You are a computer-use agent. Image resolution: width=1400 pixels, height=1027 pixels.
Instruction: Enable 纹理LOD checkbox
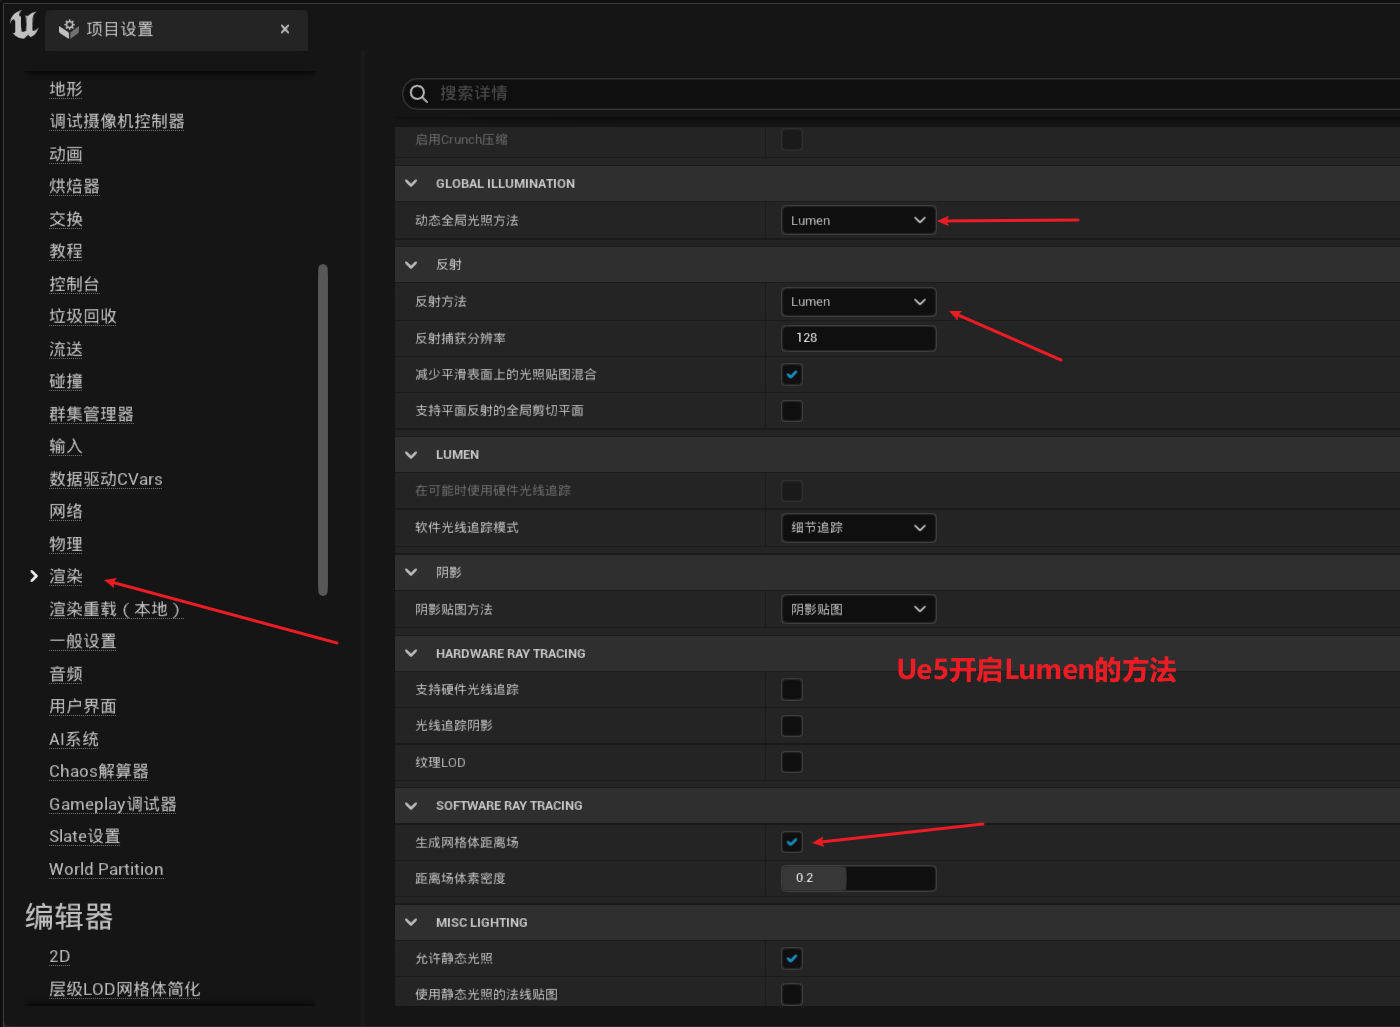(x=791, y=762)
